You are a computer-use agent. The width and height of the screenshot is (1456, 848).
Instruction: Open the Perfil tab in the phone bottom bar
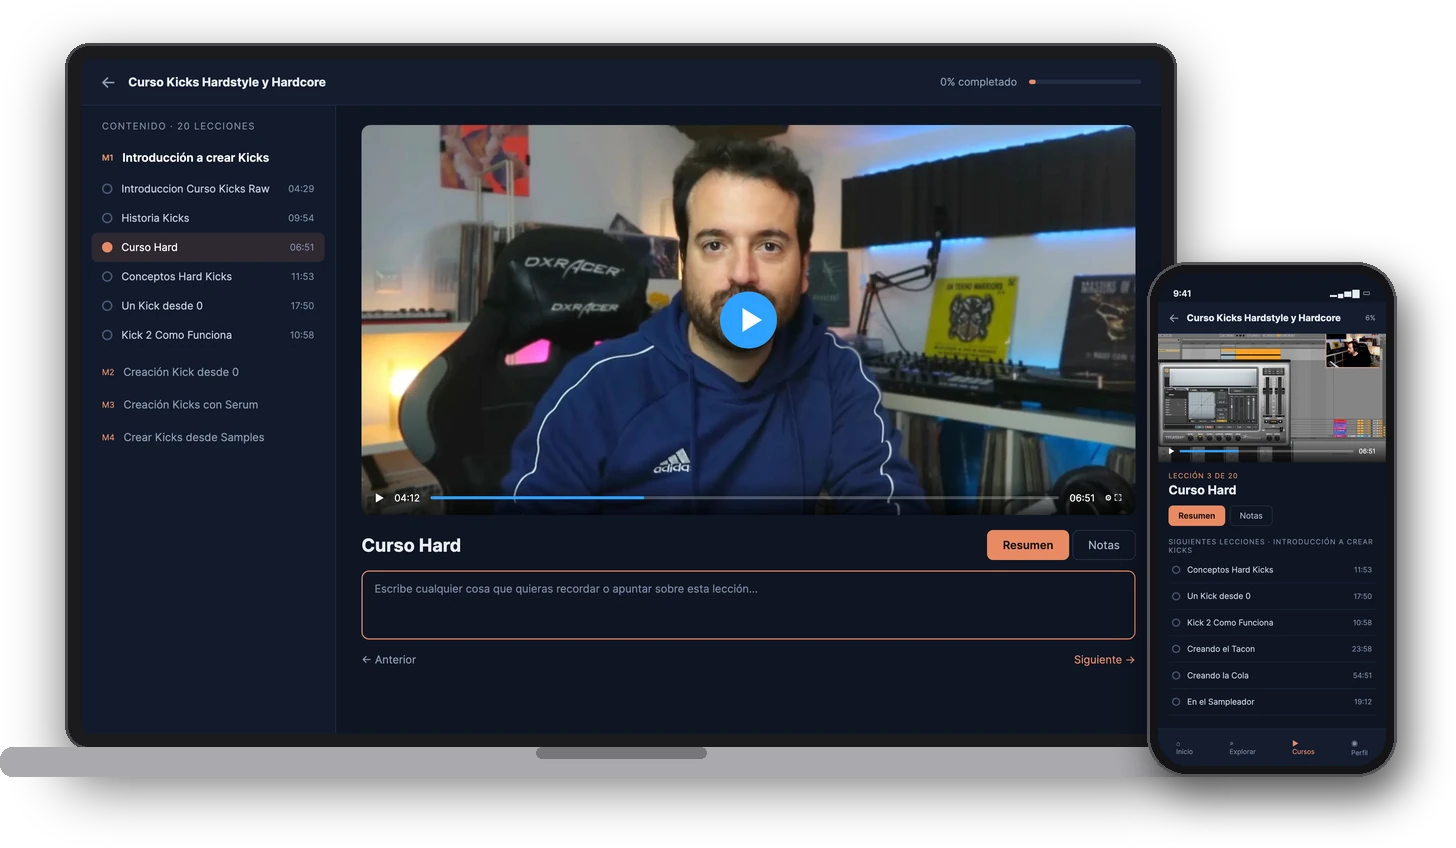(x=1358, y=748)
